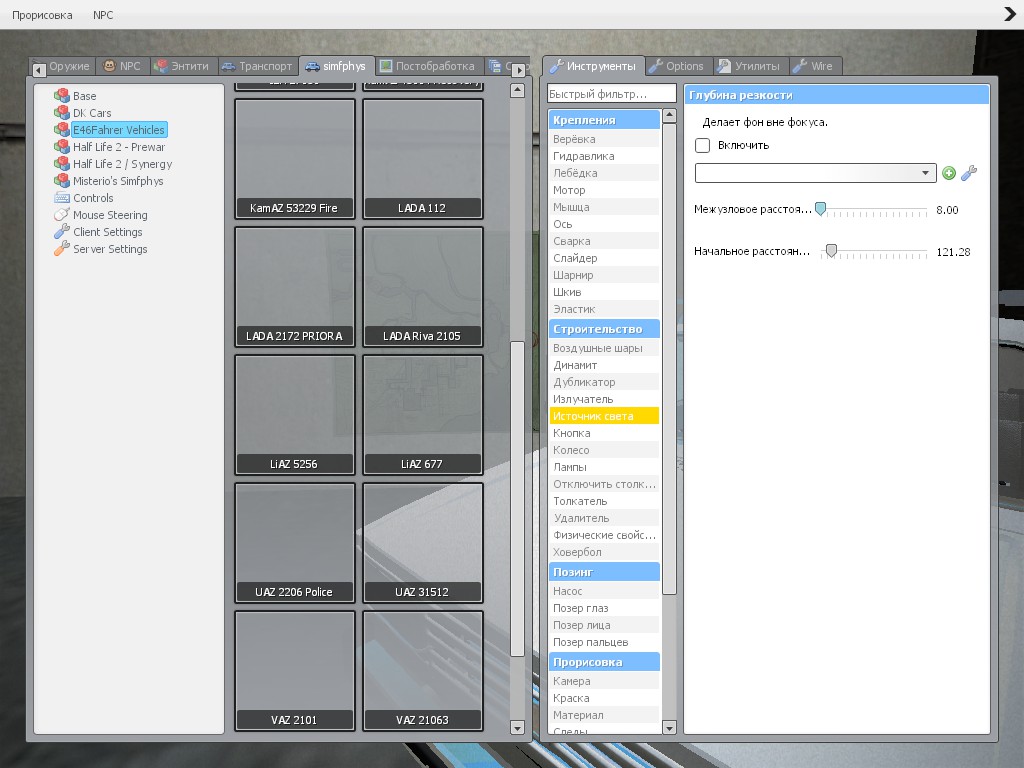Select the Инструменты tab

coord(593,66)
